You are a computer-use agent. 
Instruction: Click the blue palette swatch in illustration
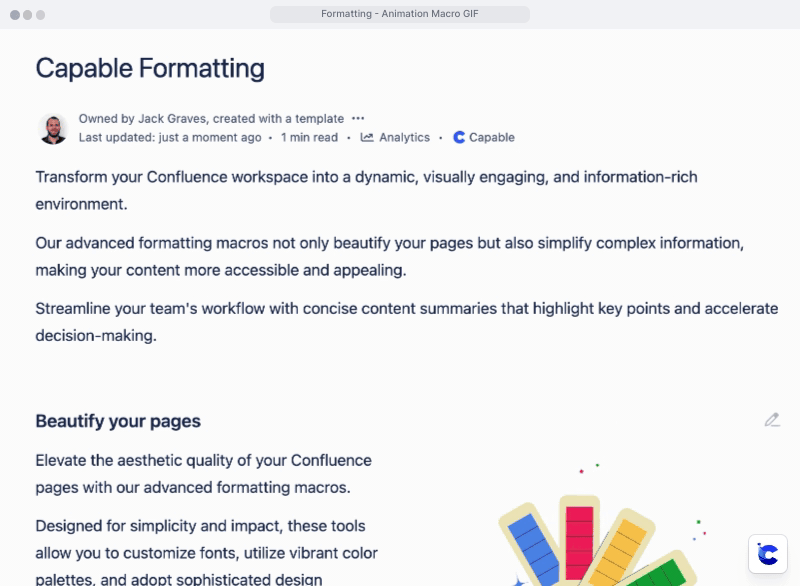(526, 548)
